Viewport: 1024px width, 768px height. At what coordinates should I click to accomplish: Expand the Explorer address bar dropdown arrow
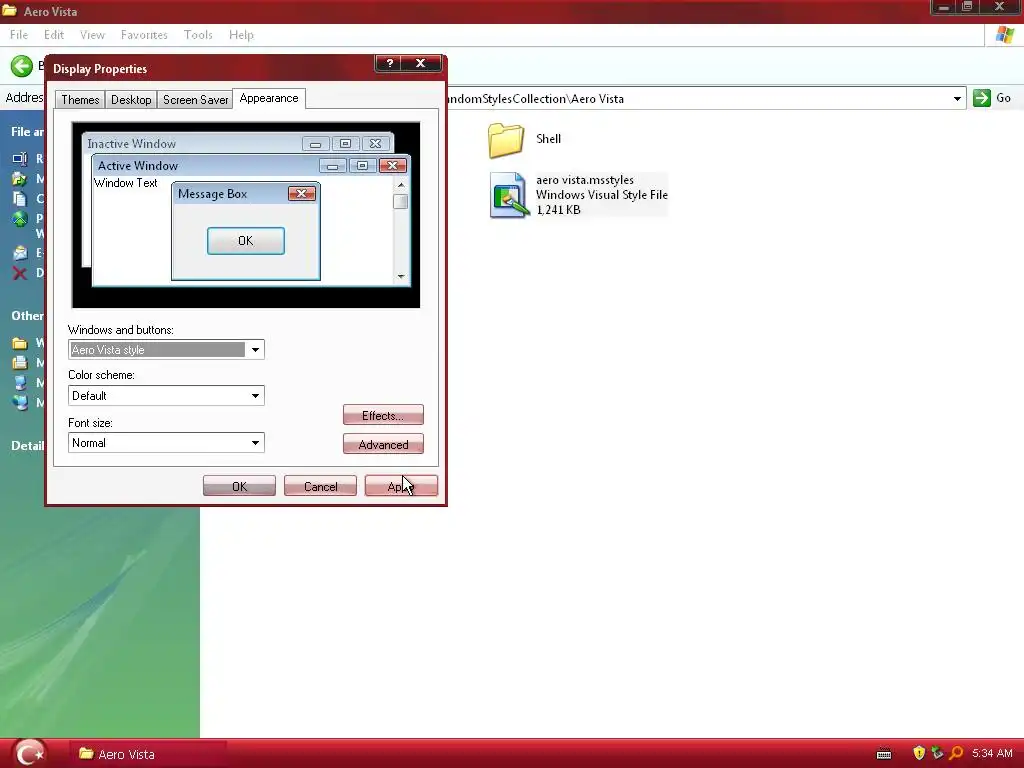pos(957,99)
